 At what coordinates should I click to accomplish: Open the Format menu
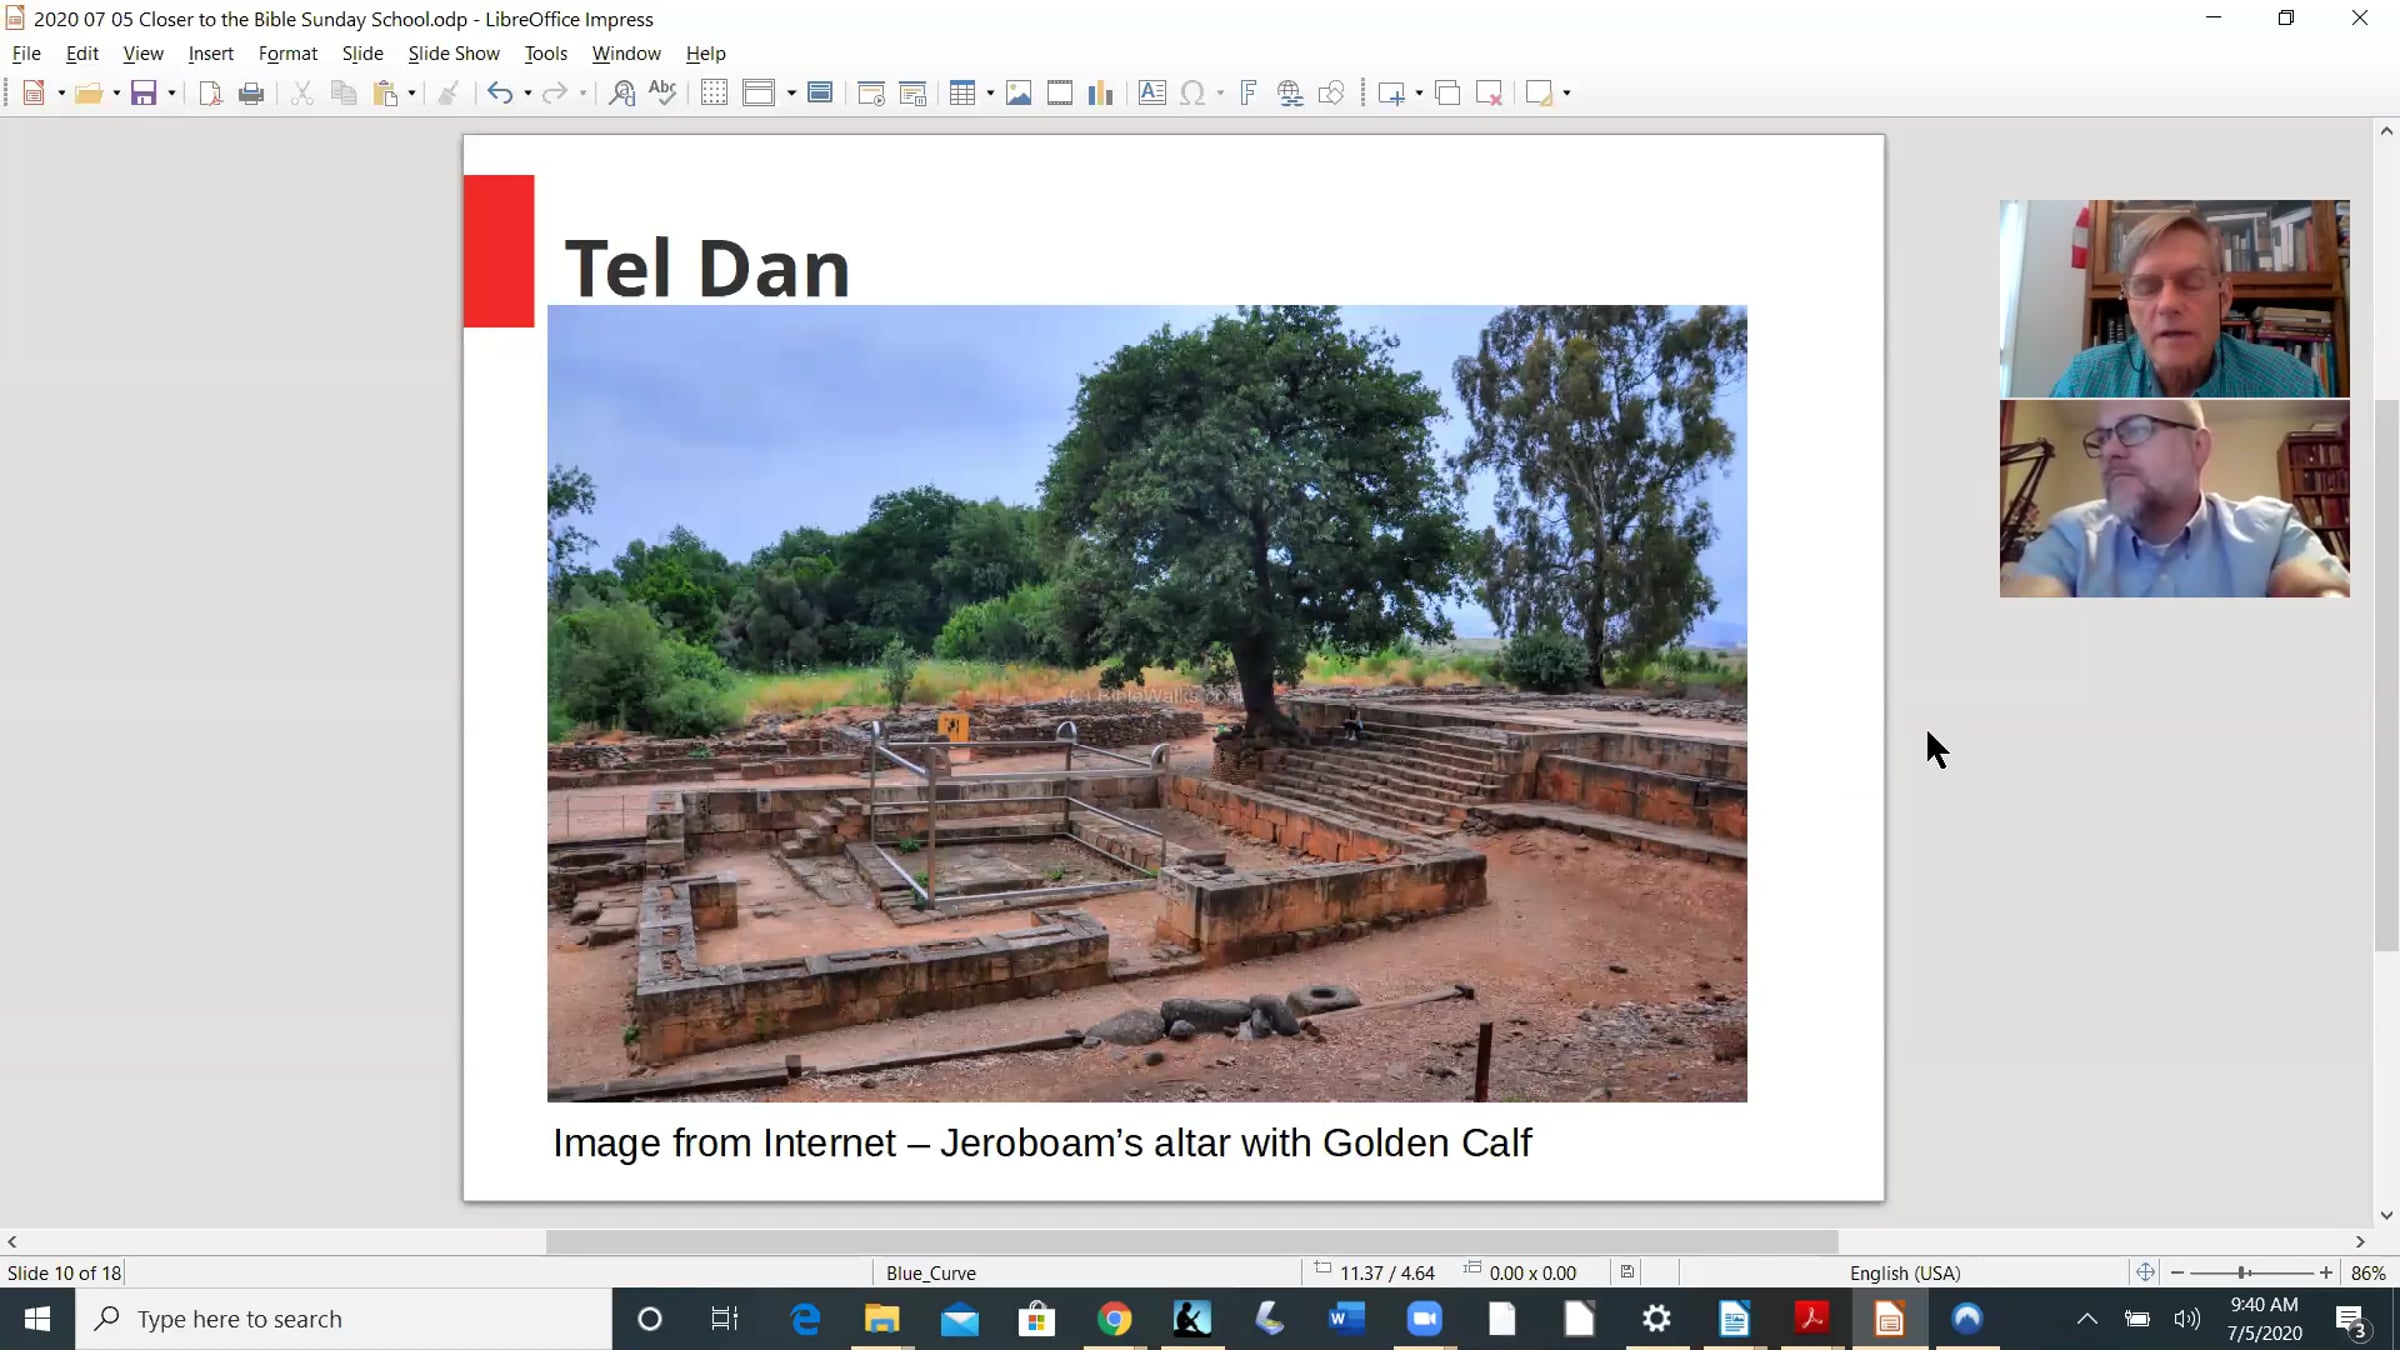(x=287, y=53)
